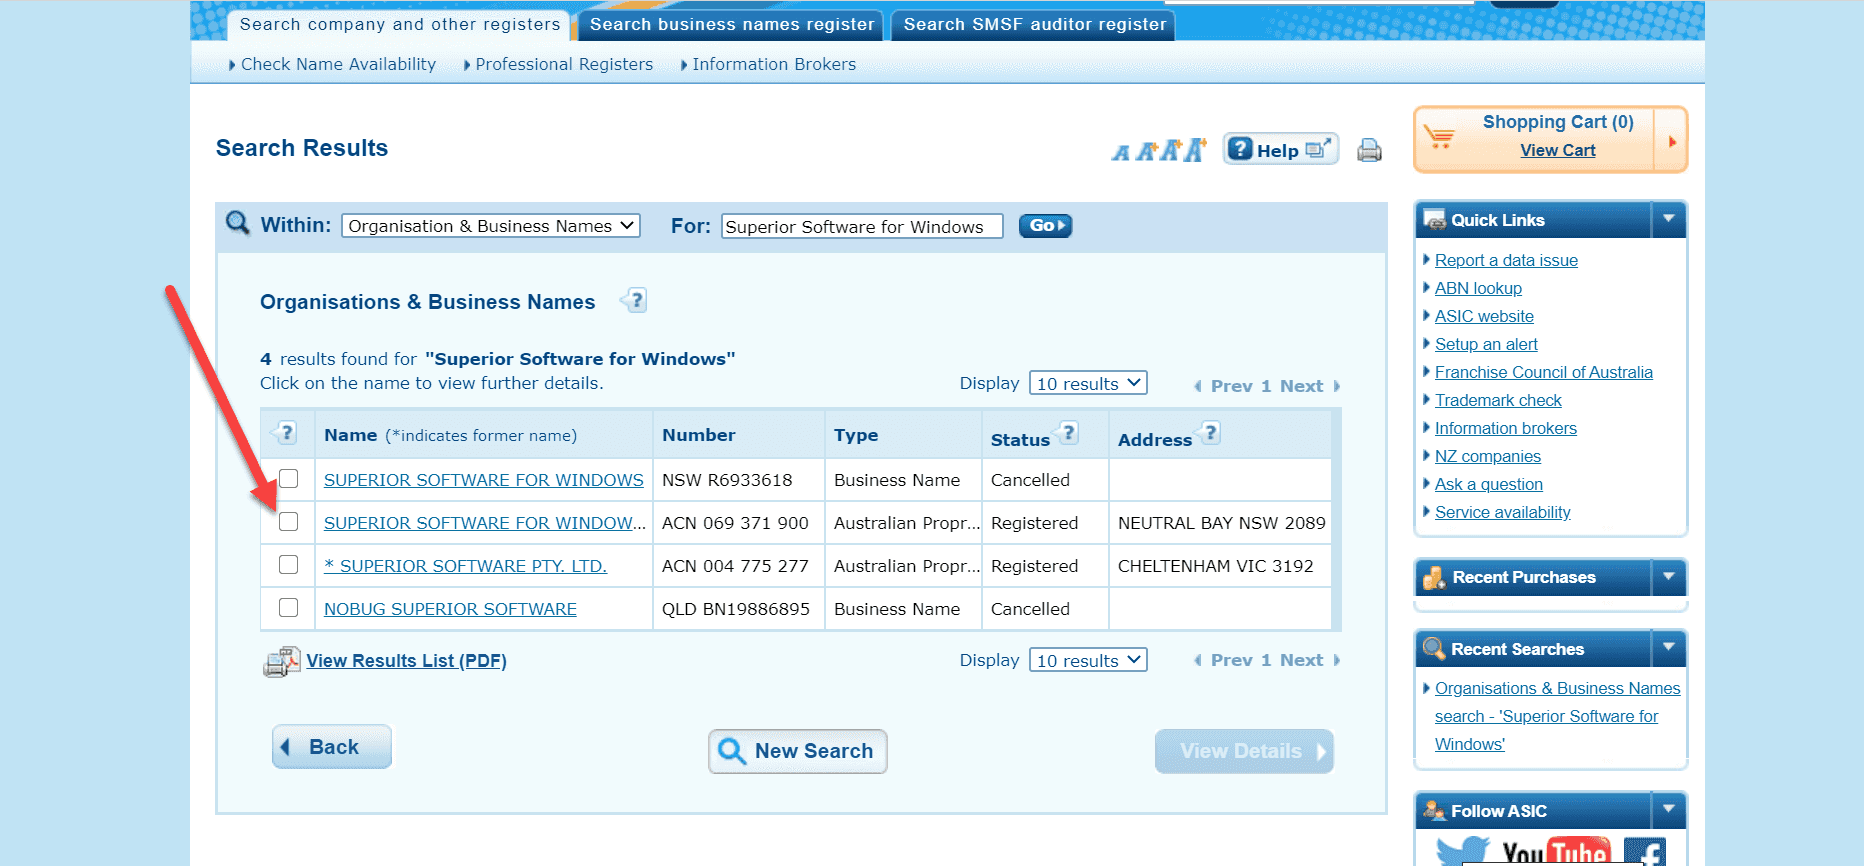The image size is (1864, 866).
Task: Open the ABN lookup quick link
Action: coord(1478,288)
